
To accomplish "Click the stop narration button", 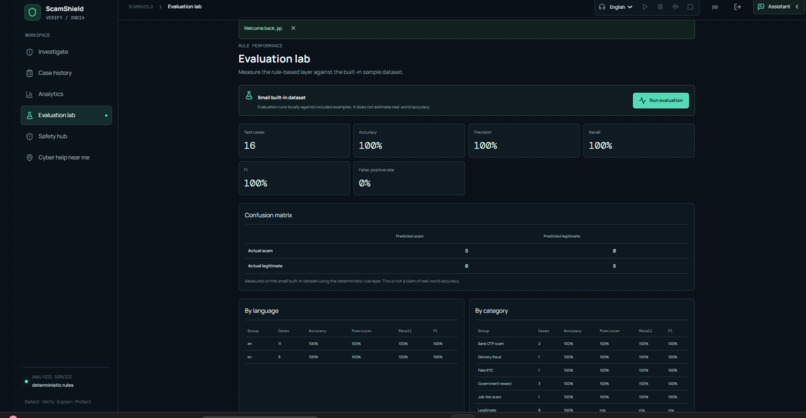I will click(x=690, y=7).
